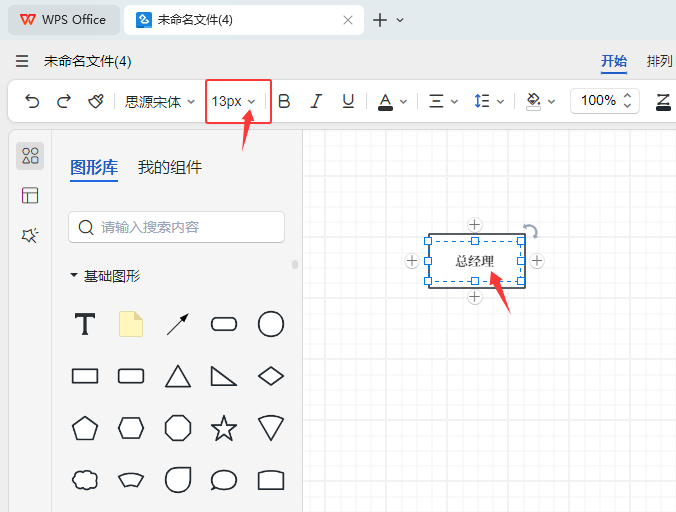Select the inverted sector shape
The image size is (676, 512).
coord(271,428)
